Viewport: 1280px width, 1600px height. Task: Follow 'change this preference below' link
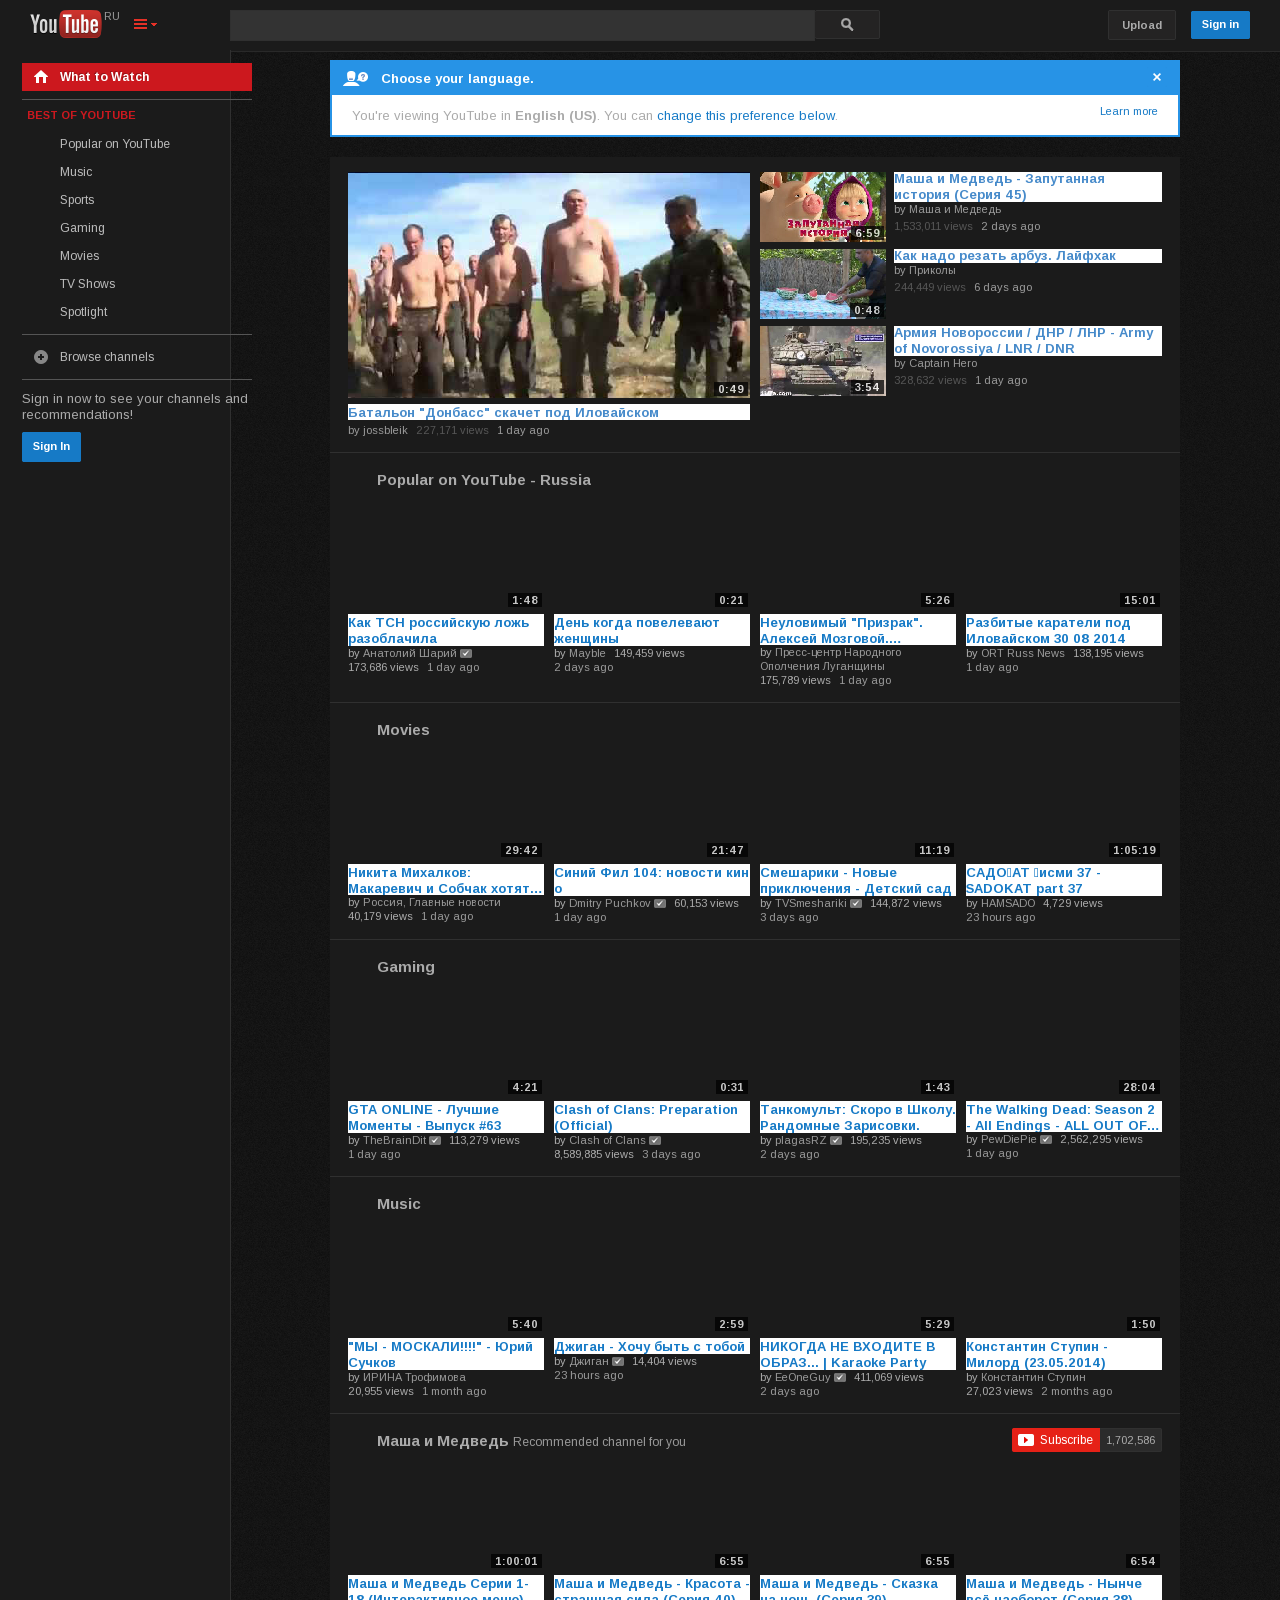[746, 116]
